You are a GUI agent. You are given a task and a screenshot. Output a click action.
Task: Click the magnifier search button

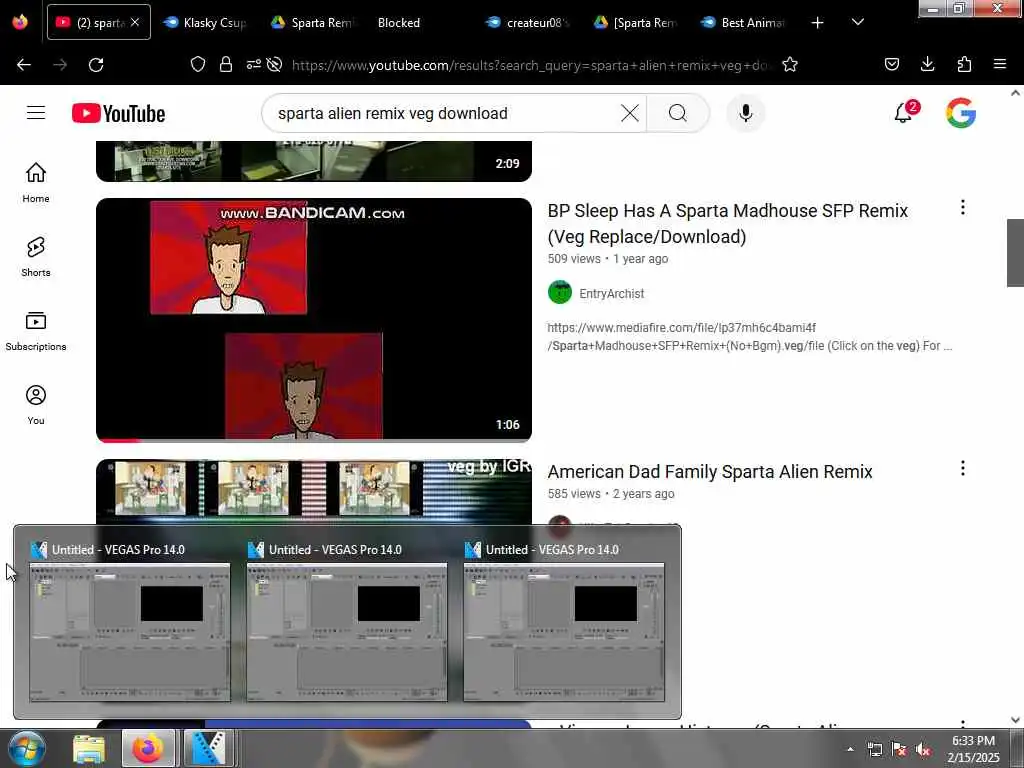678,113
